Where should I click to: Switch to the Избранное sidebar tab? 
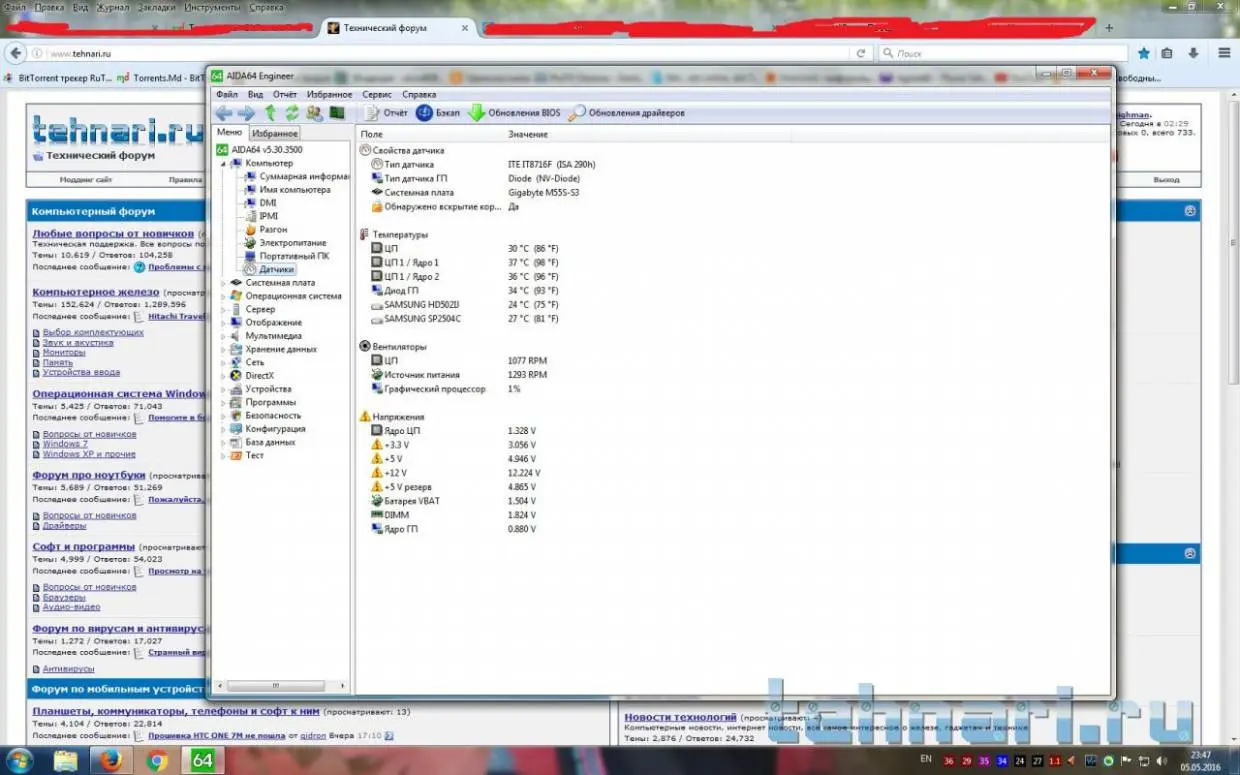pos(274,133)
